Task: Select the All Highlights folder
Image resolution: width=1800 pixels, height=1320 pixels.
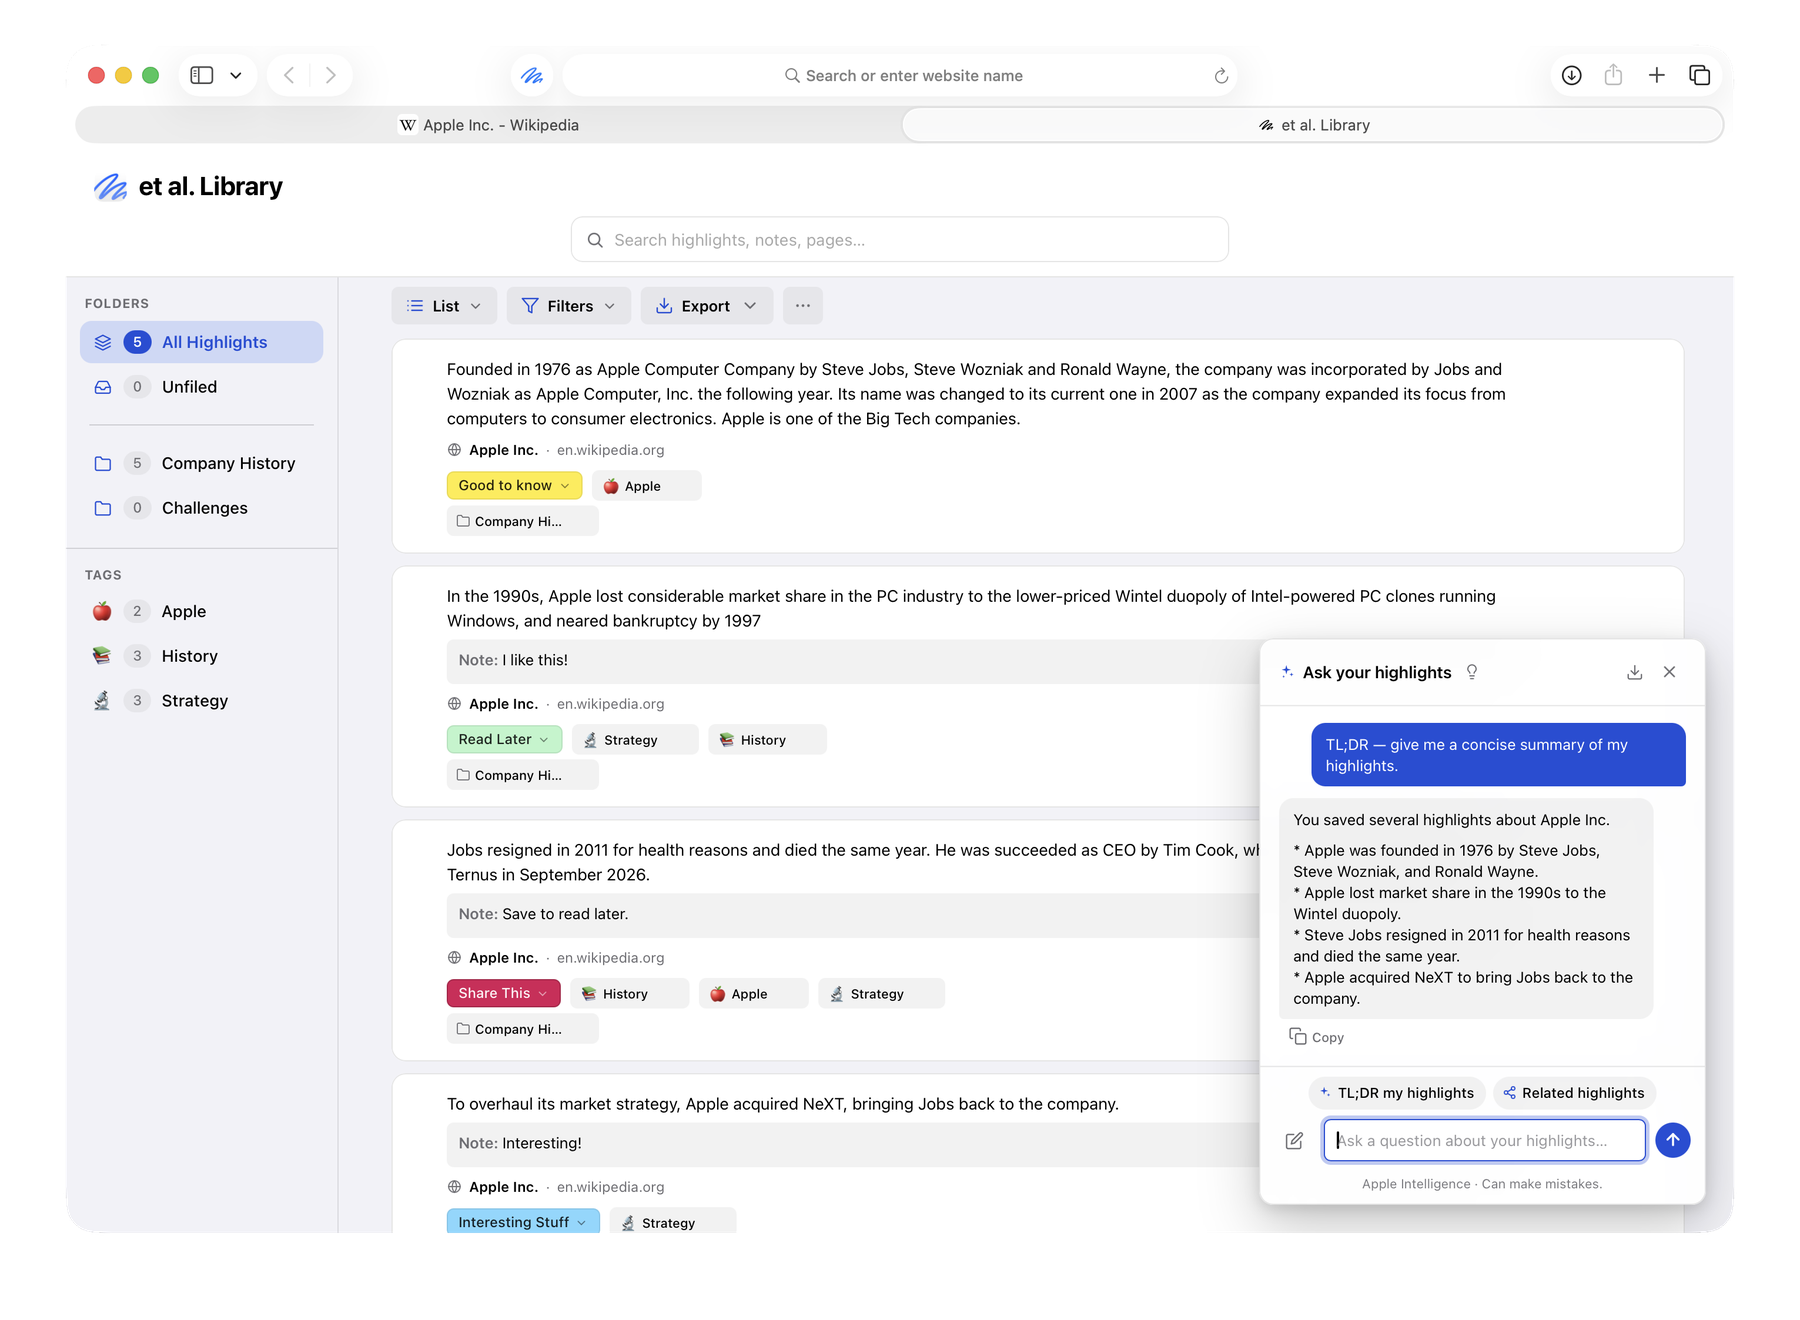Action: click(201, 342)
